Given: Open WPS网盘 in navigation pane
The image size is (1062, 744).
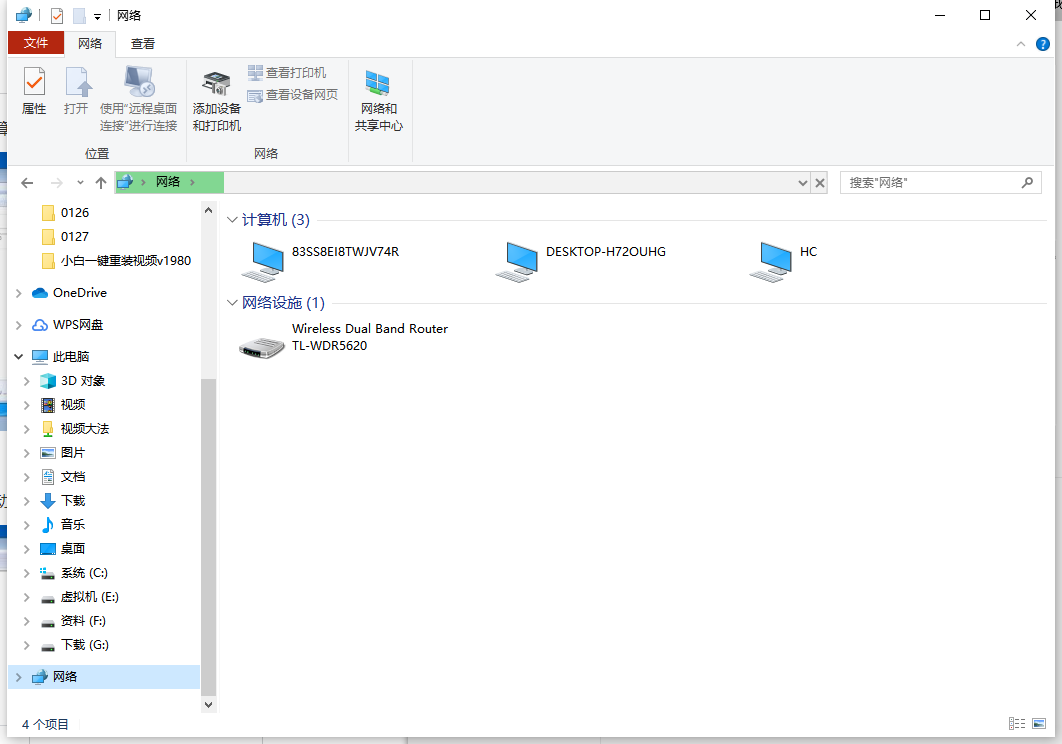Looking at the screenshot, I should 78,325.
